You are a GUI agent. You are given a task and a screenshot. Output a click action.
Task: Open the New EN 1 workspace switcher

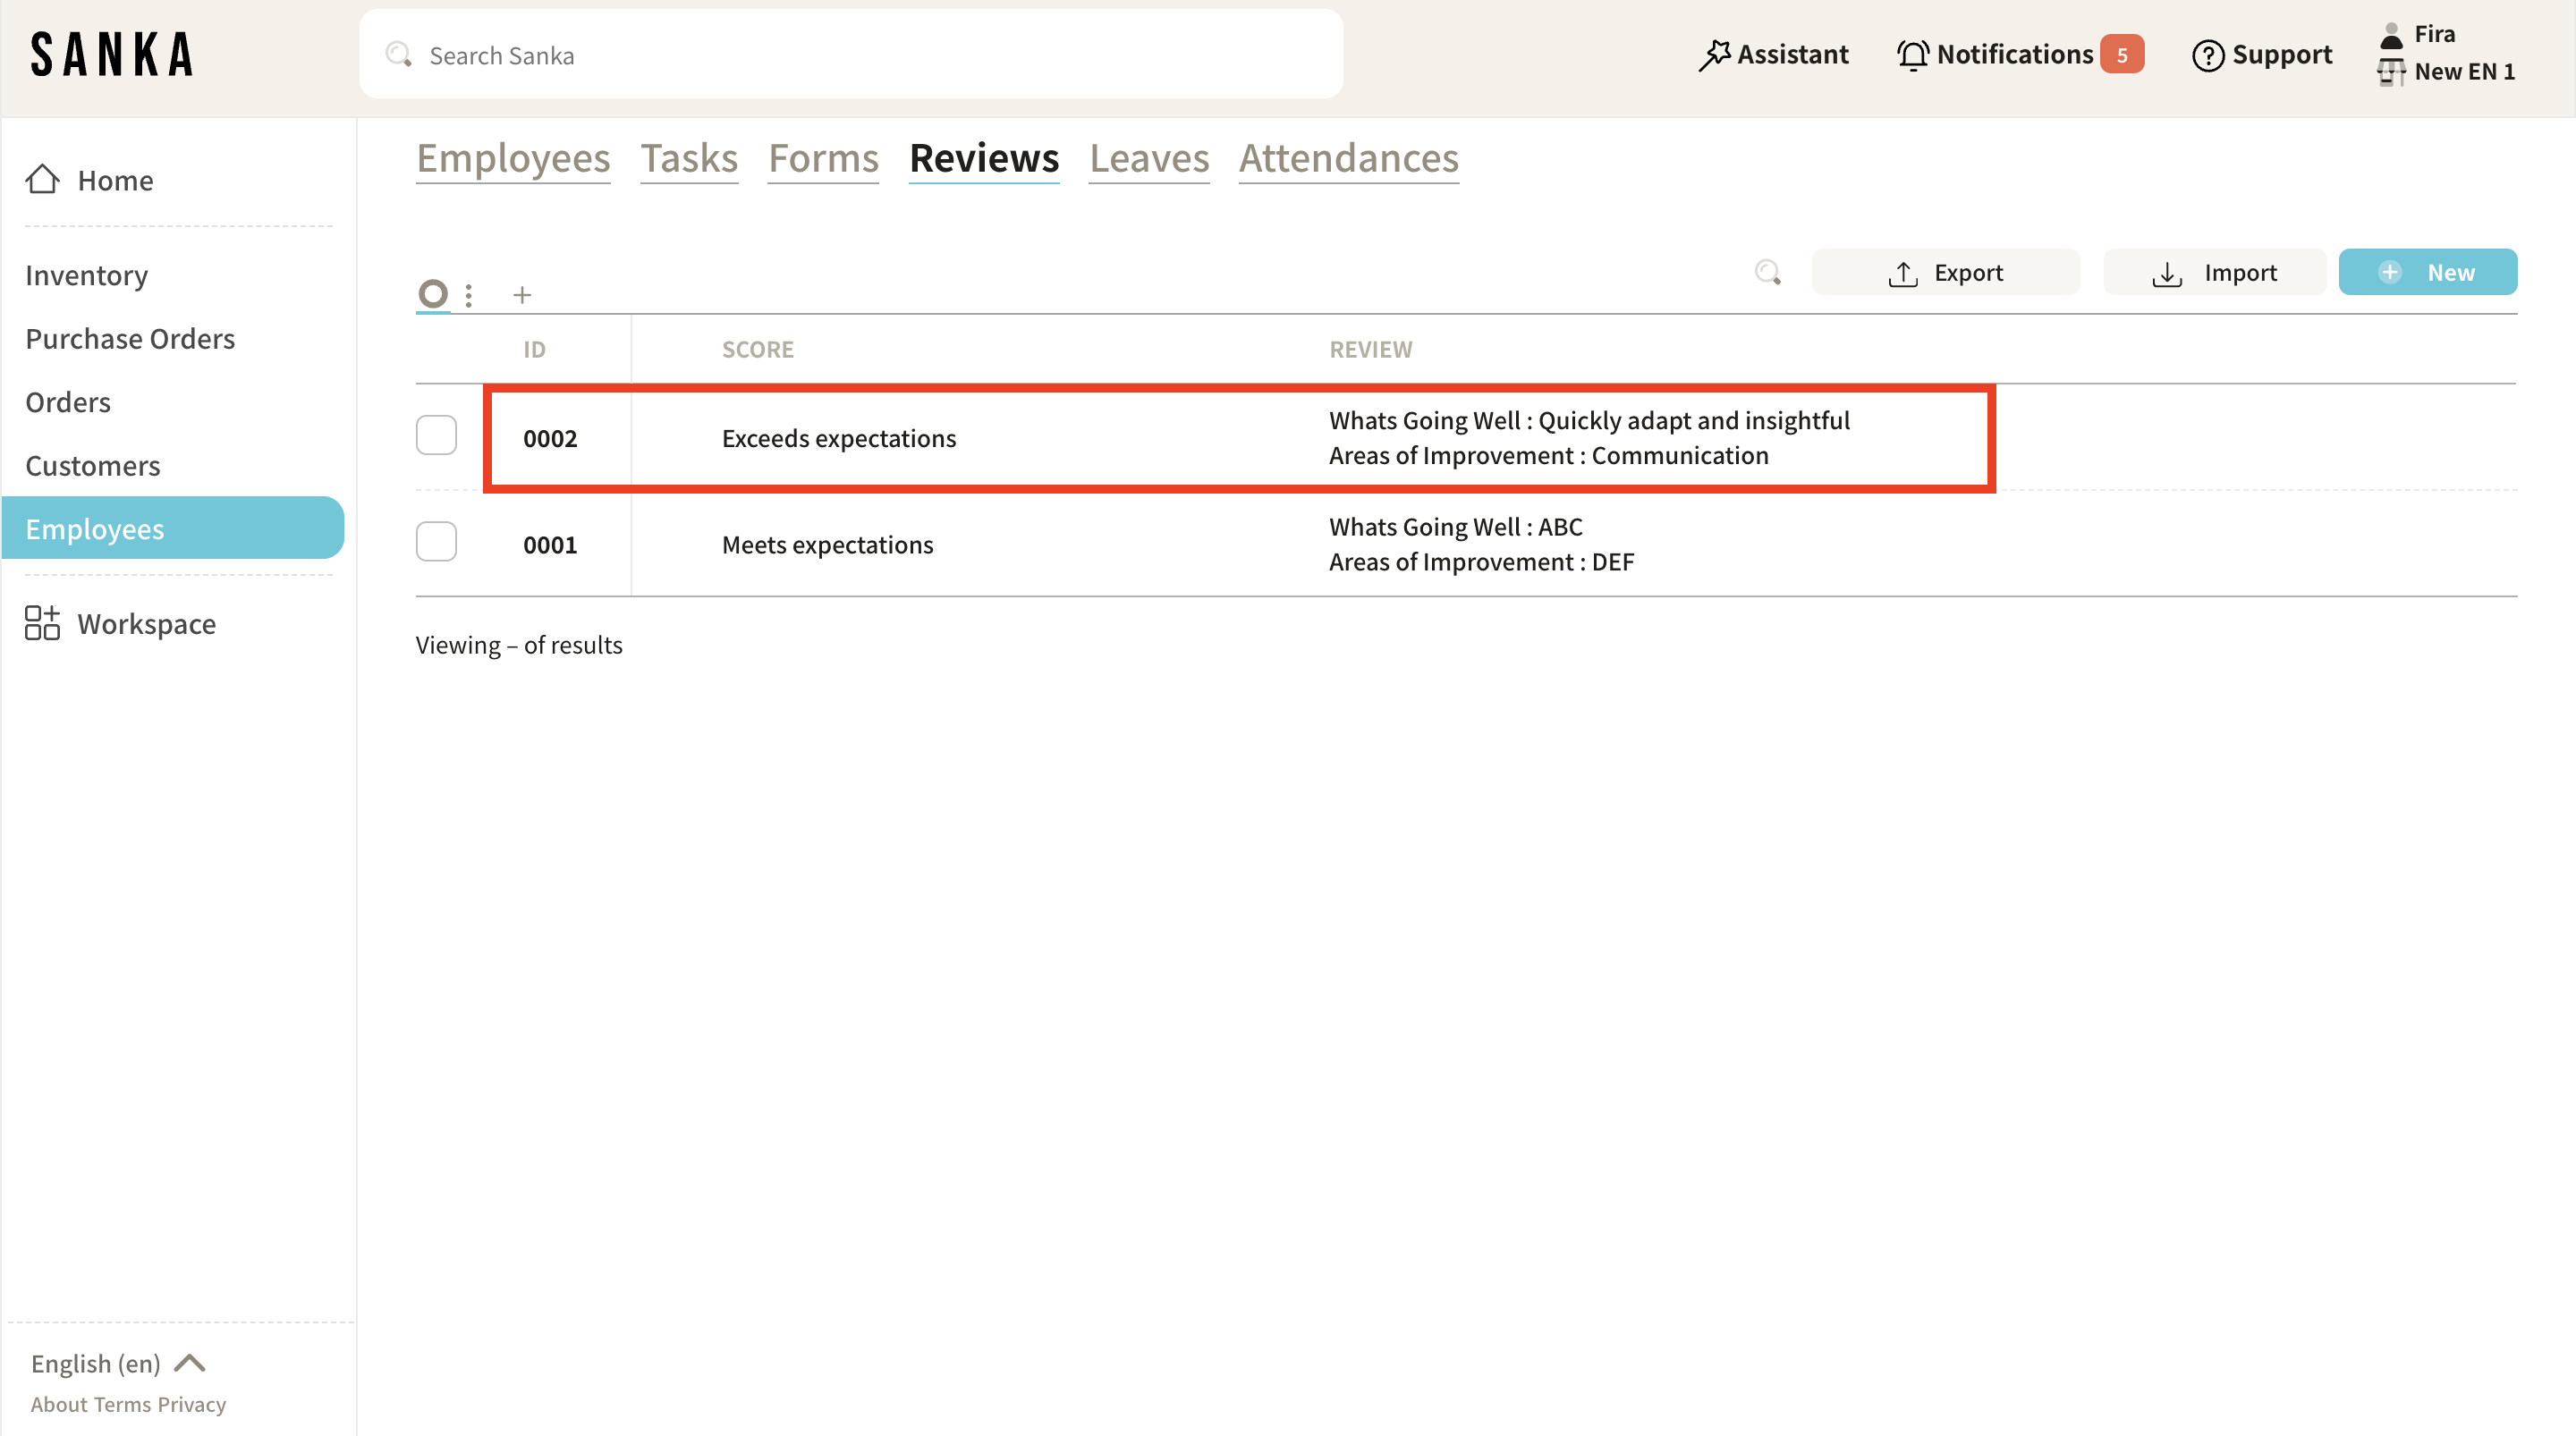tap(2446, 72)
